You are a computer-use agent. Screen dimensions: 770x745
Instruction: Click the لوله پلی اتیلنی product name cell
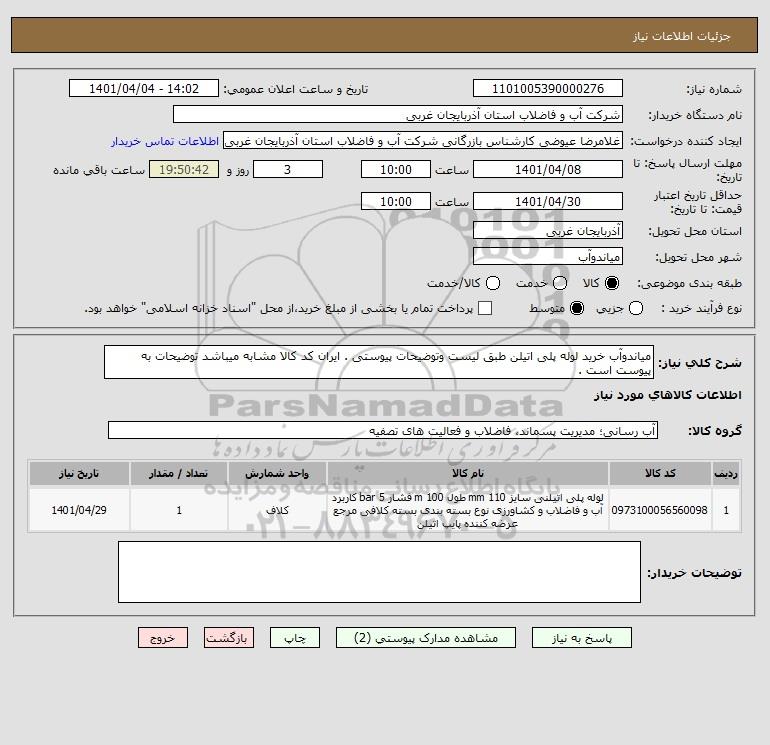coord(468,510)
